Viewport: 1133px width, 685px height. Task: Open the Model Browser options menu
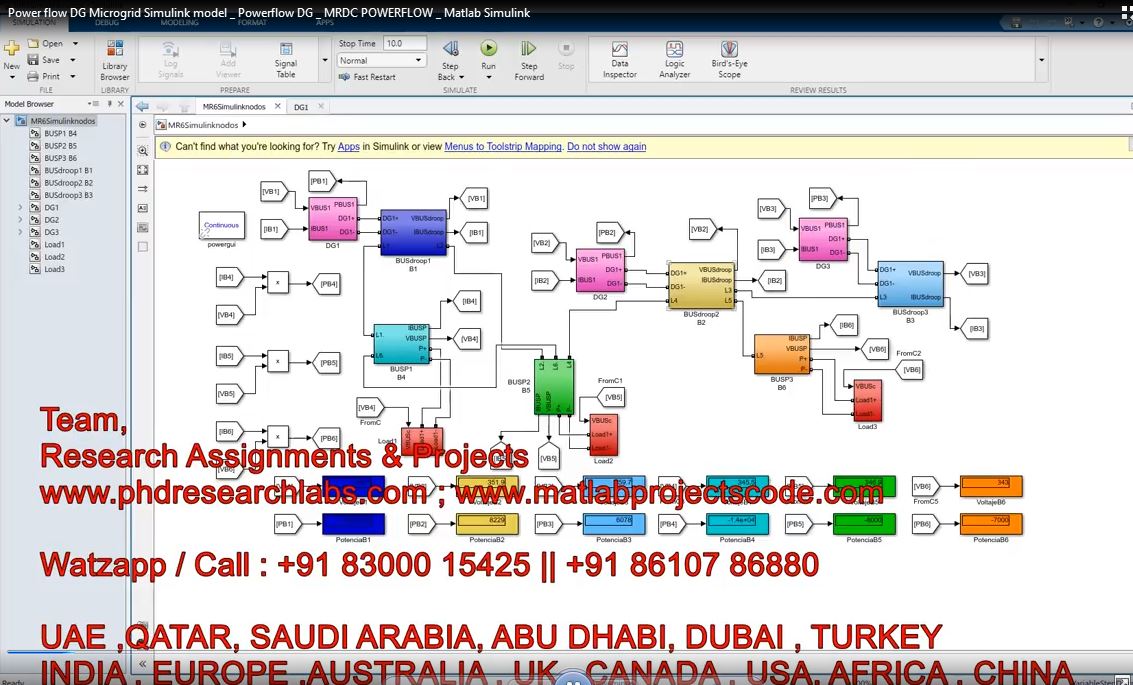(93, 103)
